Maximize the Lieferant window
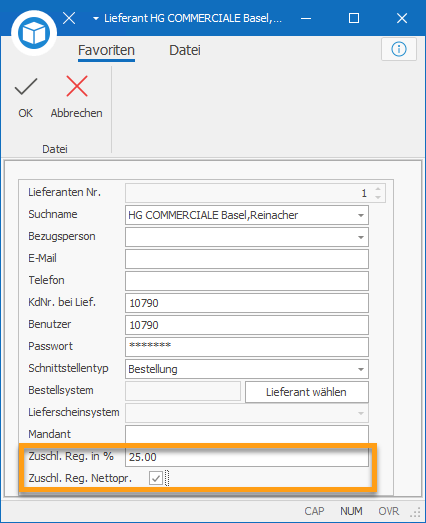 (354, 18)
